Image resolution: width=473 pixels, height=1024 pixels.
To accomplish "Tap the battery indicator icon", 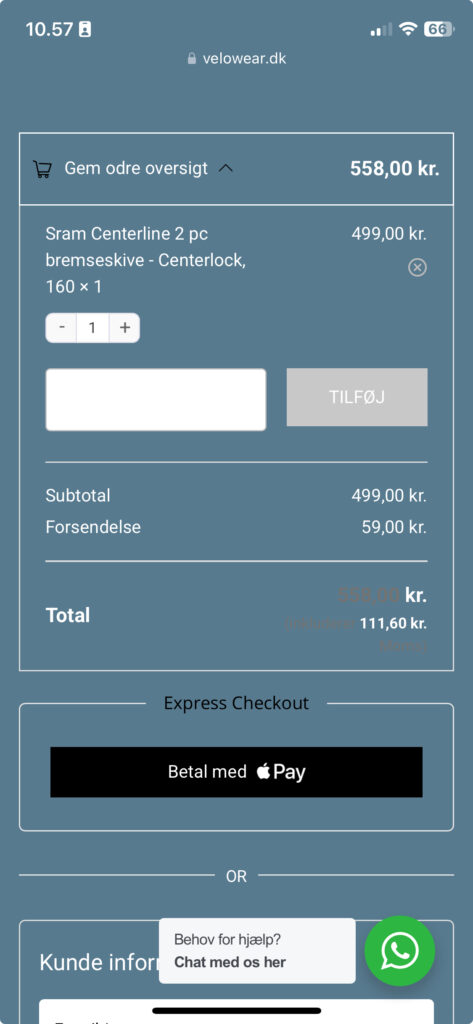I will (438, 29).
